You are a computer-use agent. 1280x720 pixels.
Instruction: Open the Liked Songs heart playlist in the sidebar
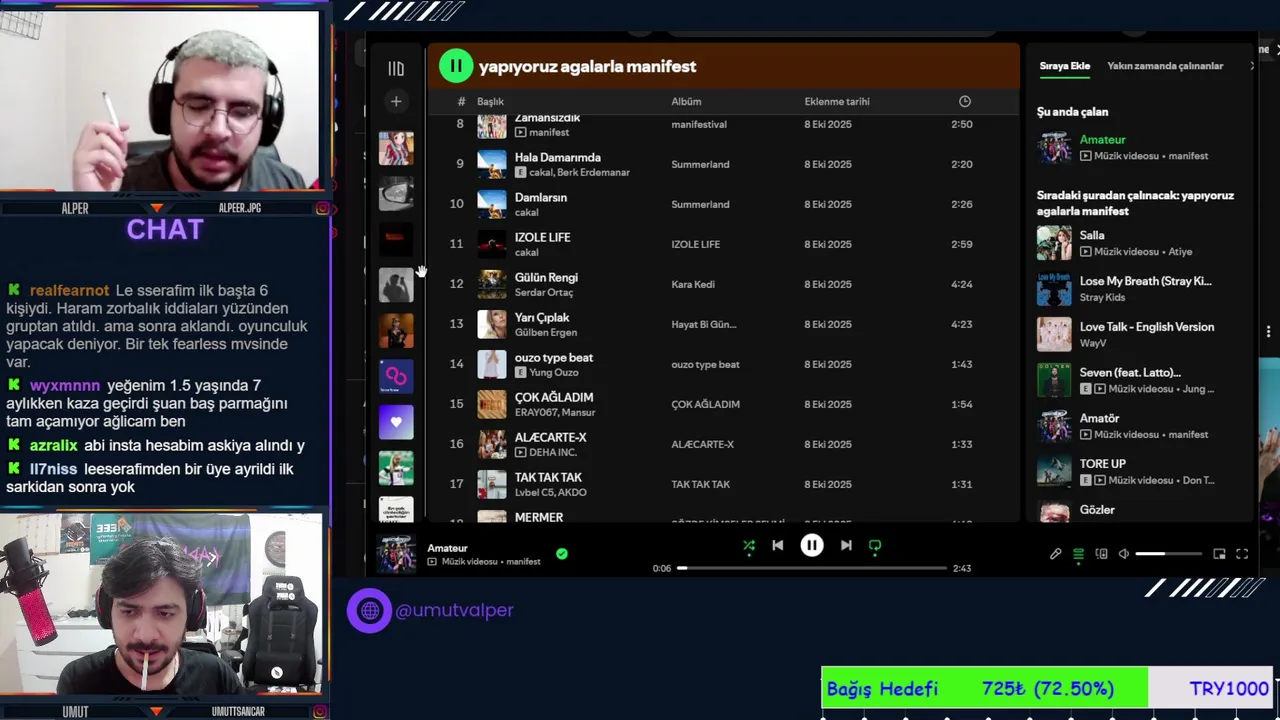point(396,422)
